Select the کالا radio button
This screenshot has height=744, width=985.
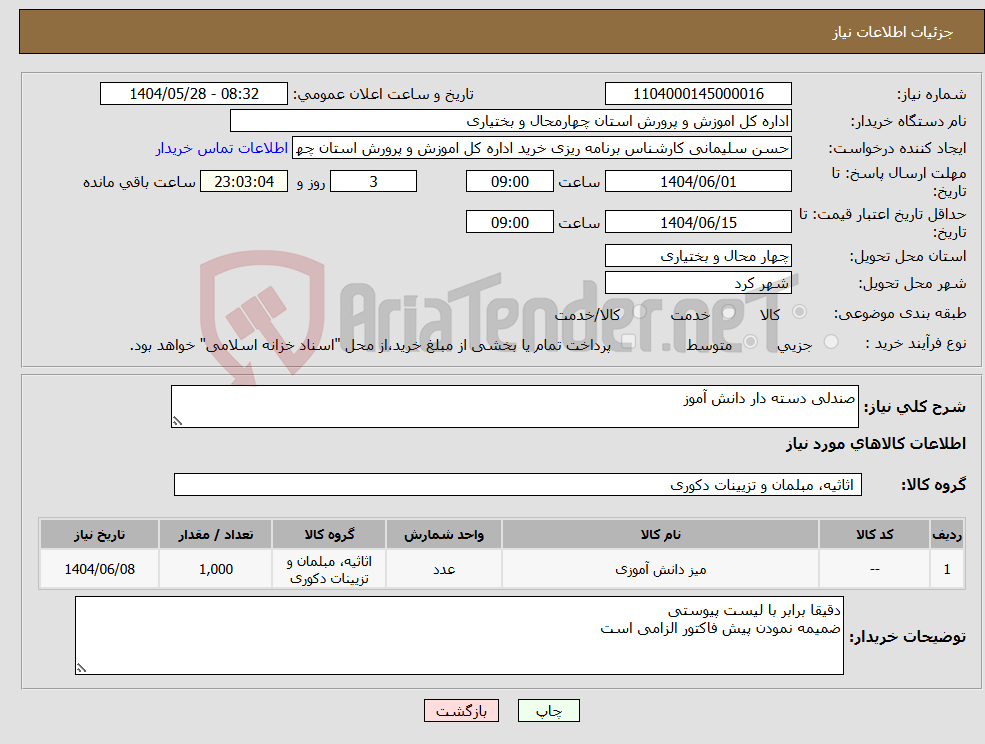click(800, 312)
